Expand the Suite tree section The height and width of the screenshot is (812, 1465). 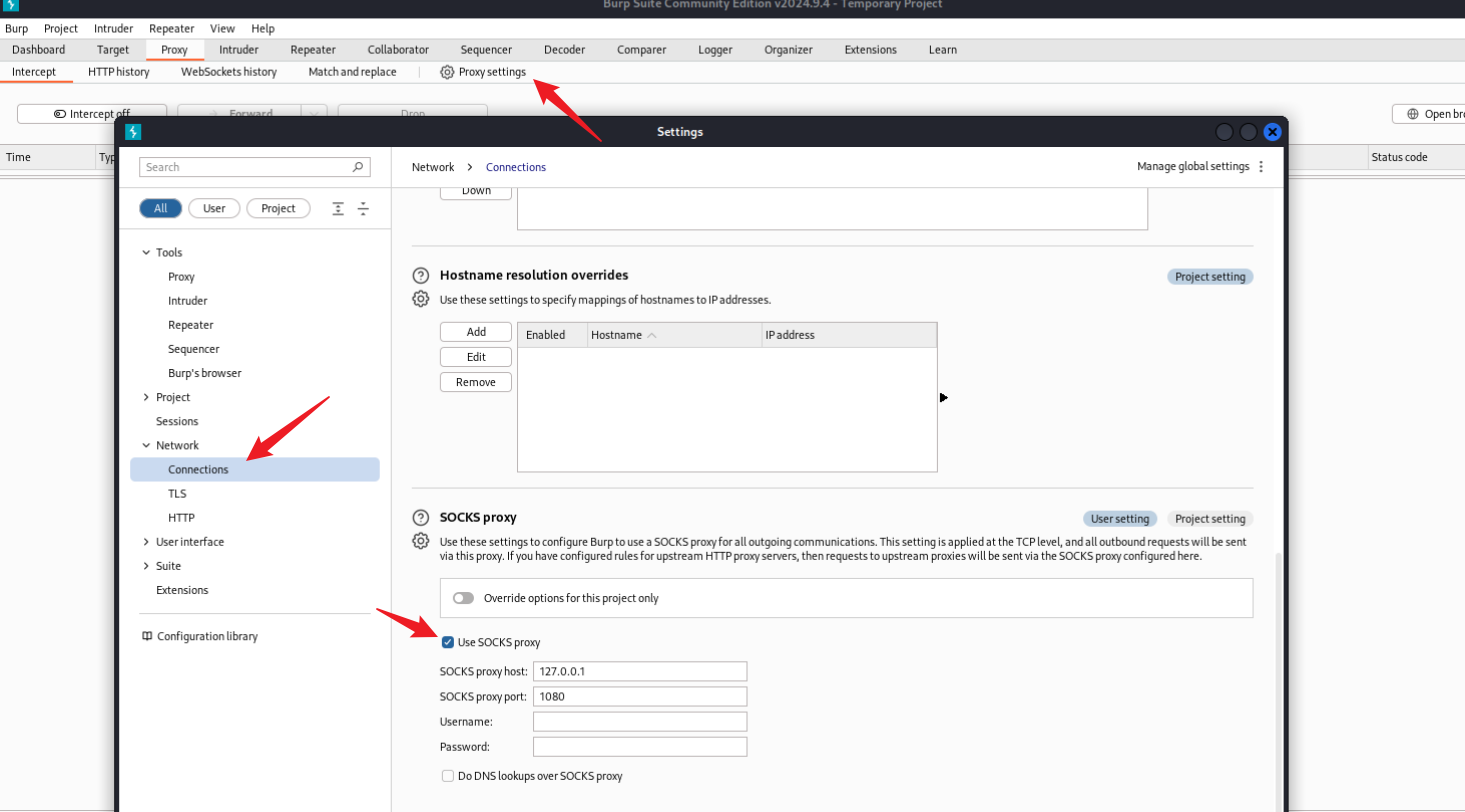pos(146,566)
